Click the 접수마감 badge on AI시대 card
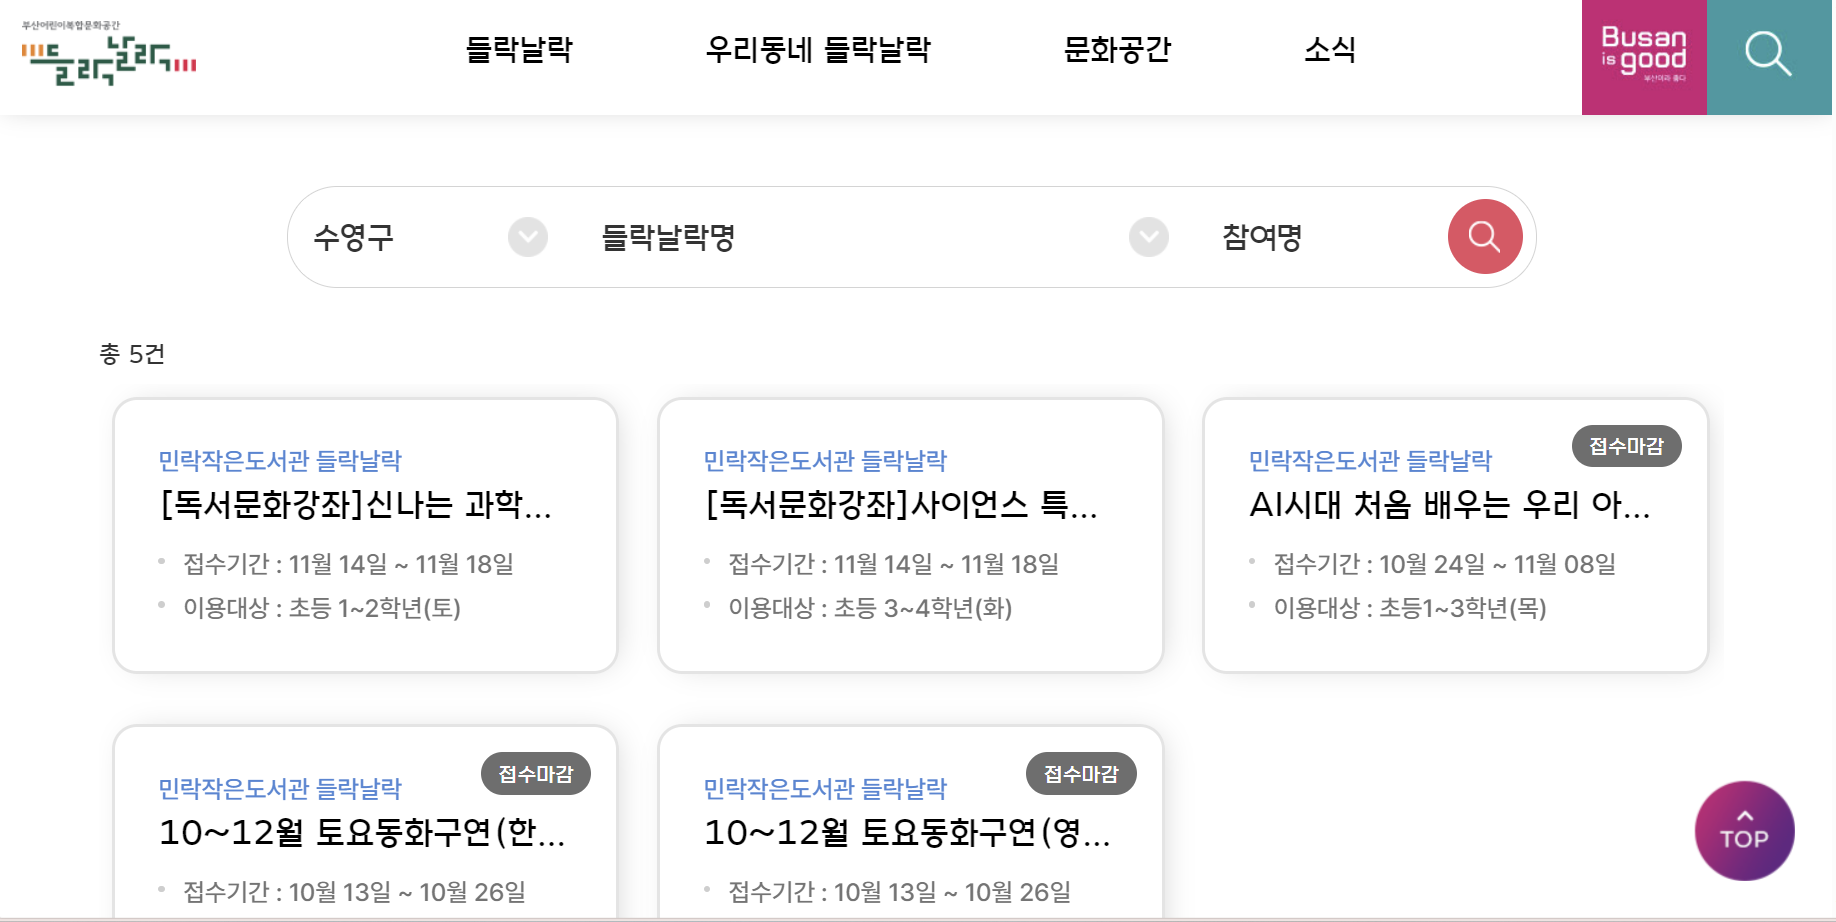 click(1627, 447)
